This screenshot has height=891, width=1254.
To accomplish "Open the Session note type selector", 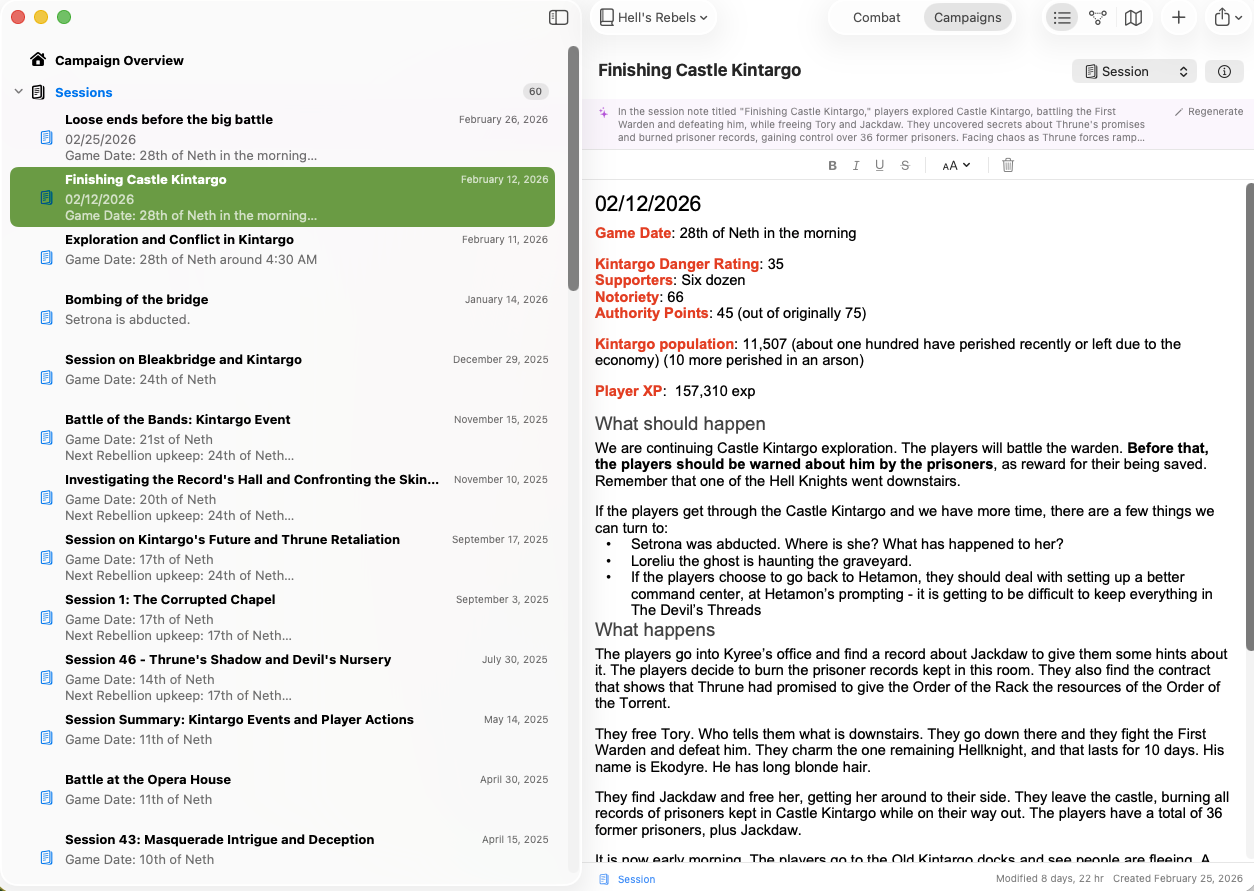I will [x=1134, y=72].
